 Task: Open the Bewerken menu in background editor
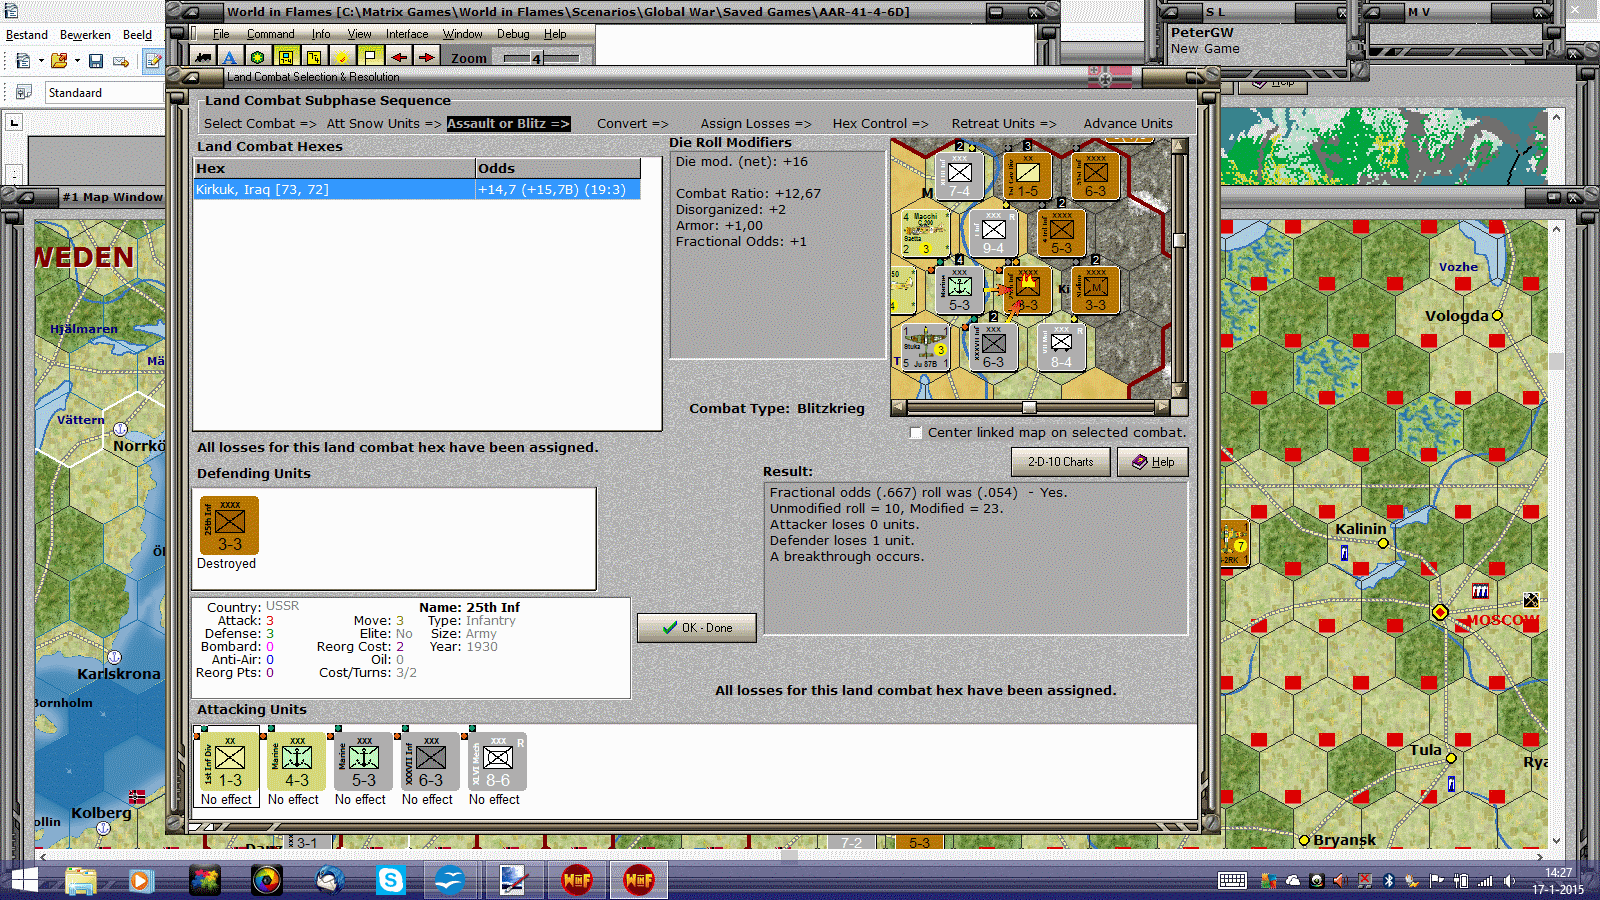click(x=85, y=34)
